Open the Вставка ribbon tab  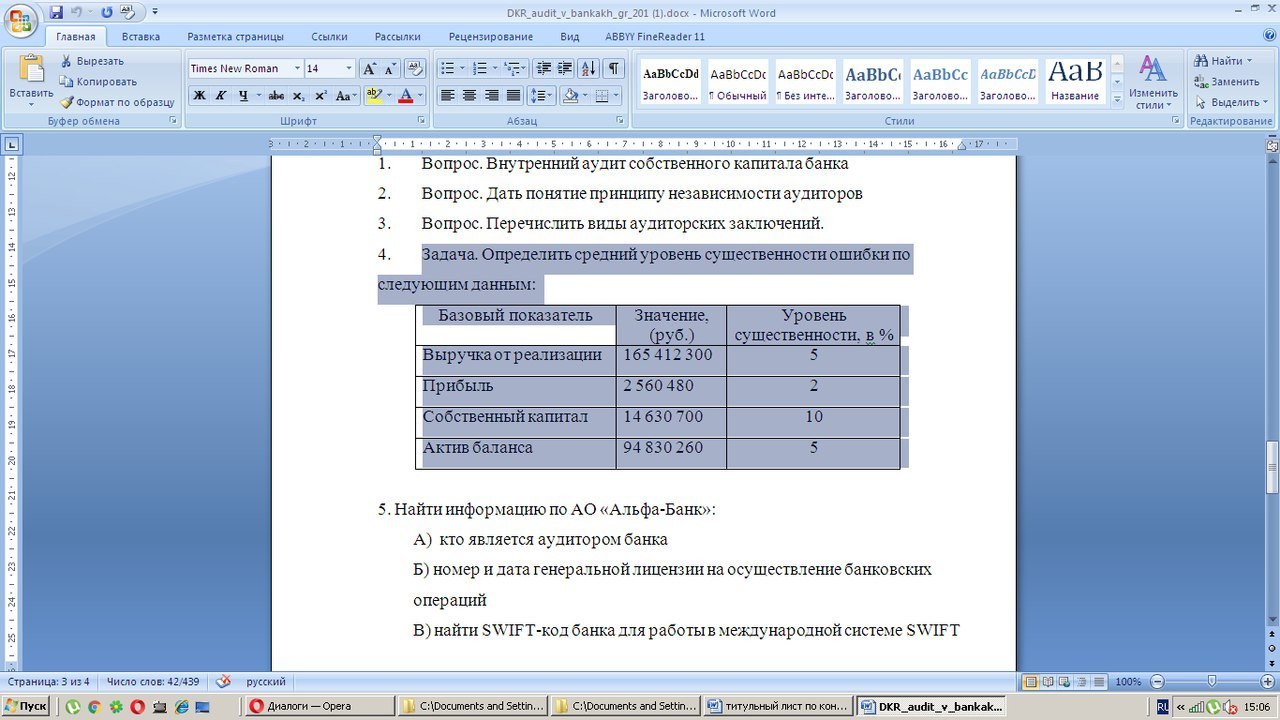click(x=141, y=37)
